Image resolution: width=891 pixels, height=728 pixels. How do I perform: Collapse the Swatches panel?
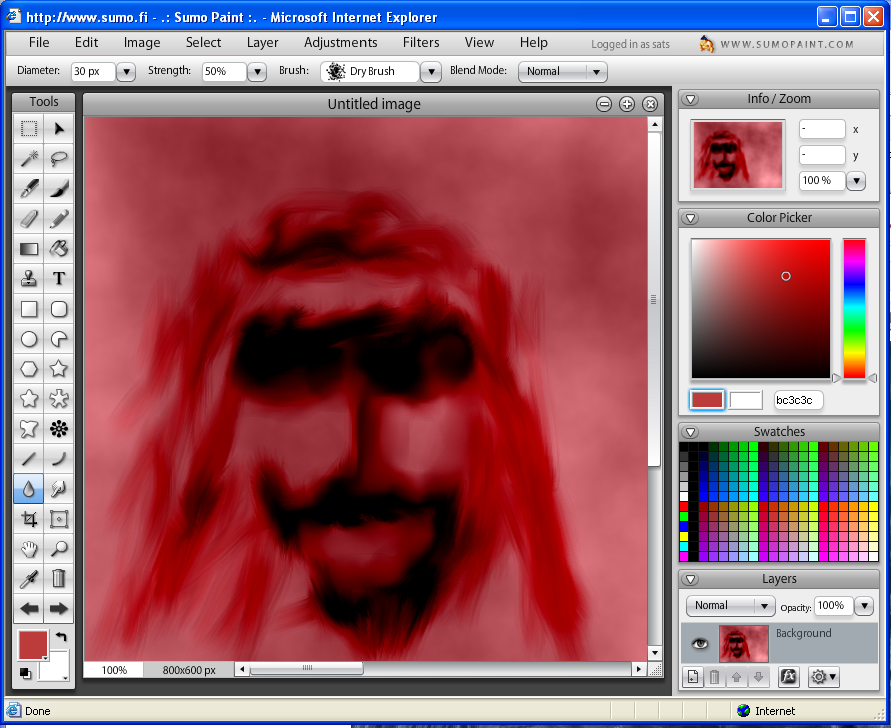tap(691, 432)
